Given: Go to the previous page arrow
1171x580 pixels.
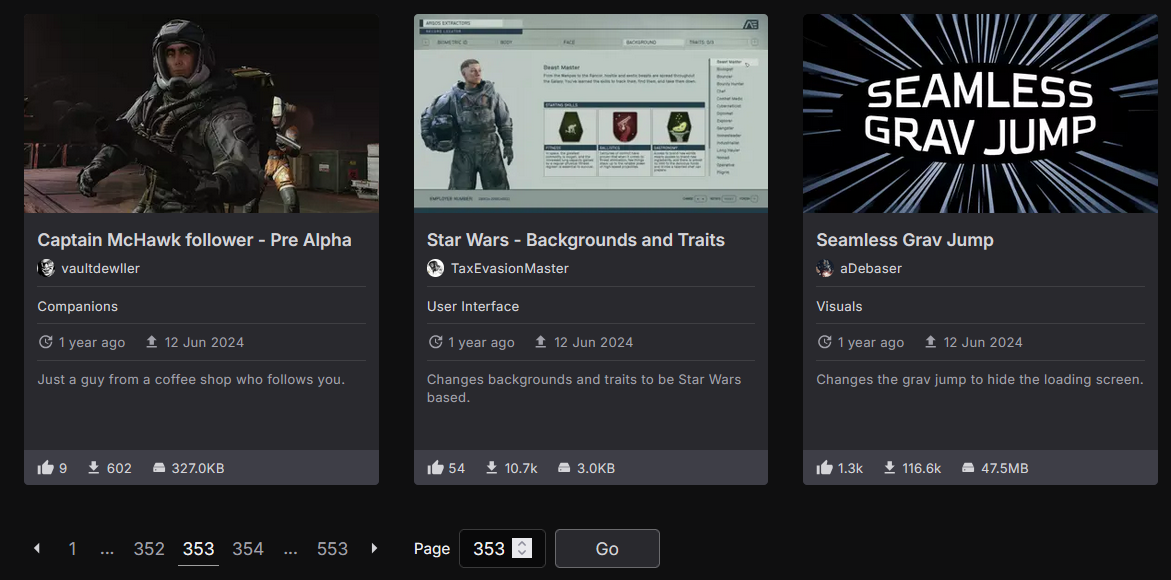Looking at the screenshot, I should 37,549.
